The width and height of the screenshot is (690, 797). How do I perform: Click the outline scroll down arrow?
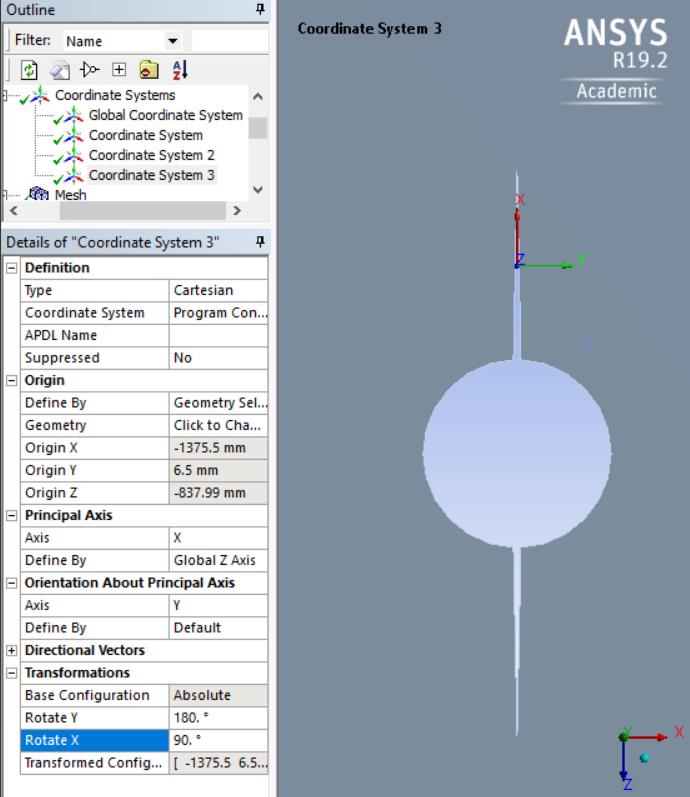pos(258,190)
